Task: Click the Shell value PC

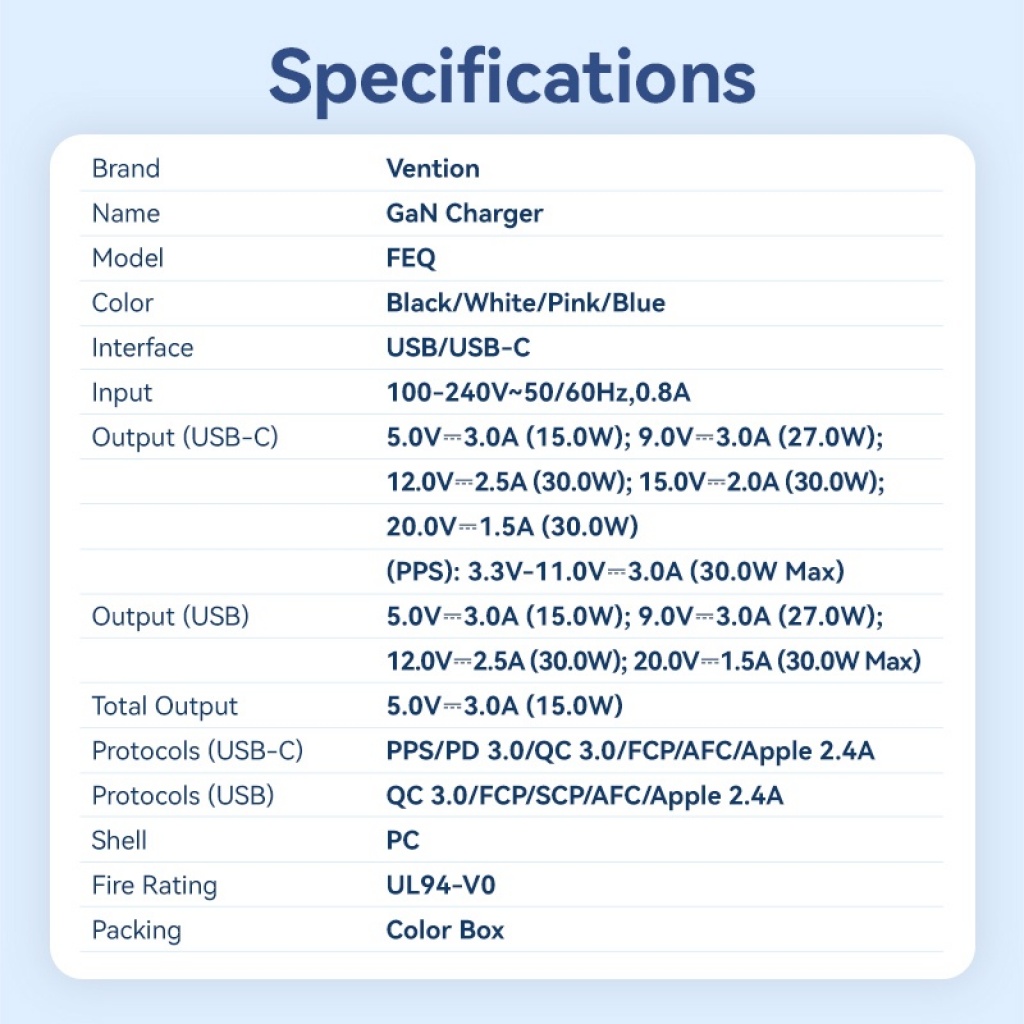Action: tap(403, 841)
